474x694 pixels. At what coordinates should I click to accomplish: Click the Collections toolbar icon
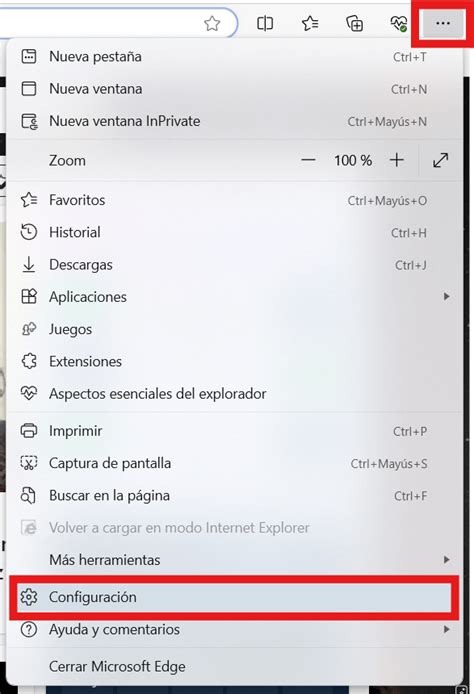pyautogui.click(x=355, y=23)
